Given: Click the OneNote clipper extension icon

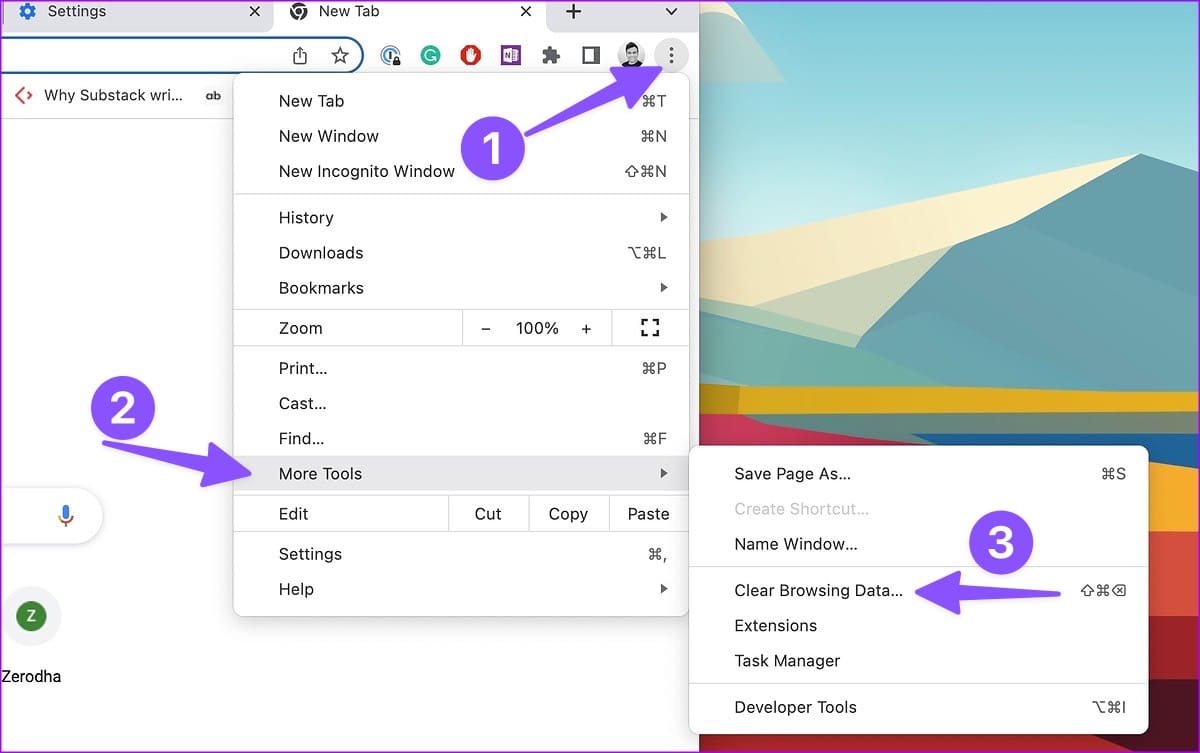Looking at the screenshot, I should pos(511,56).
